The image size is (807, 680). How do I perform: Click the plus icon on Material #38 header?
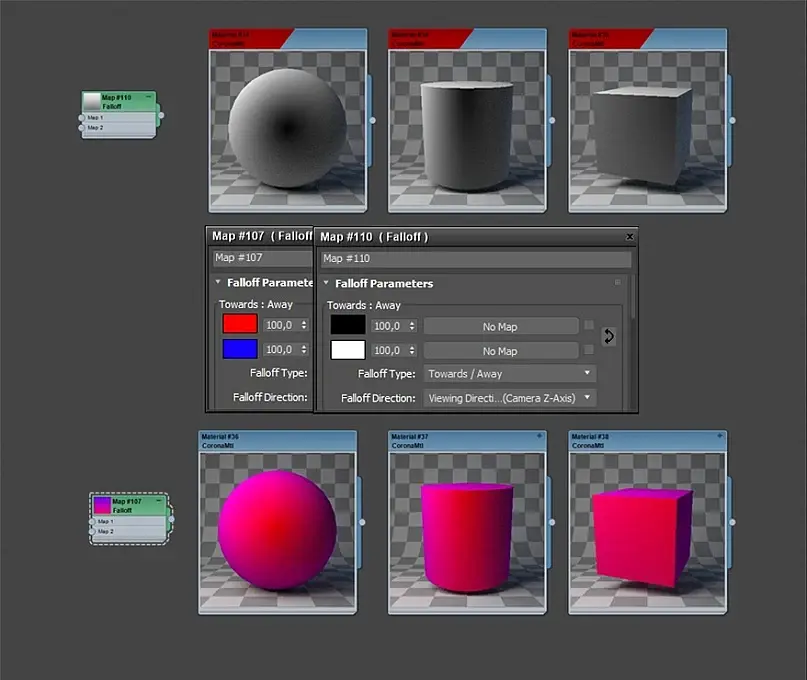720,436
